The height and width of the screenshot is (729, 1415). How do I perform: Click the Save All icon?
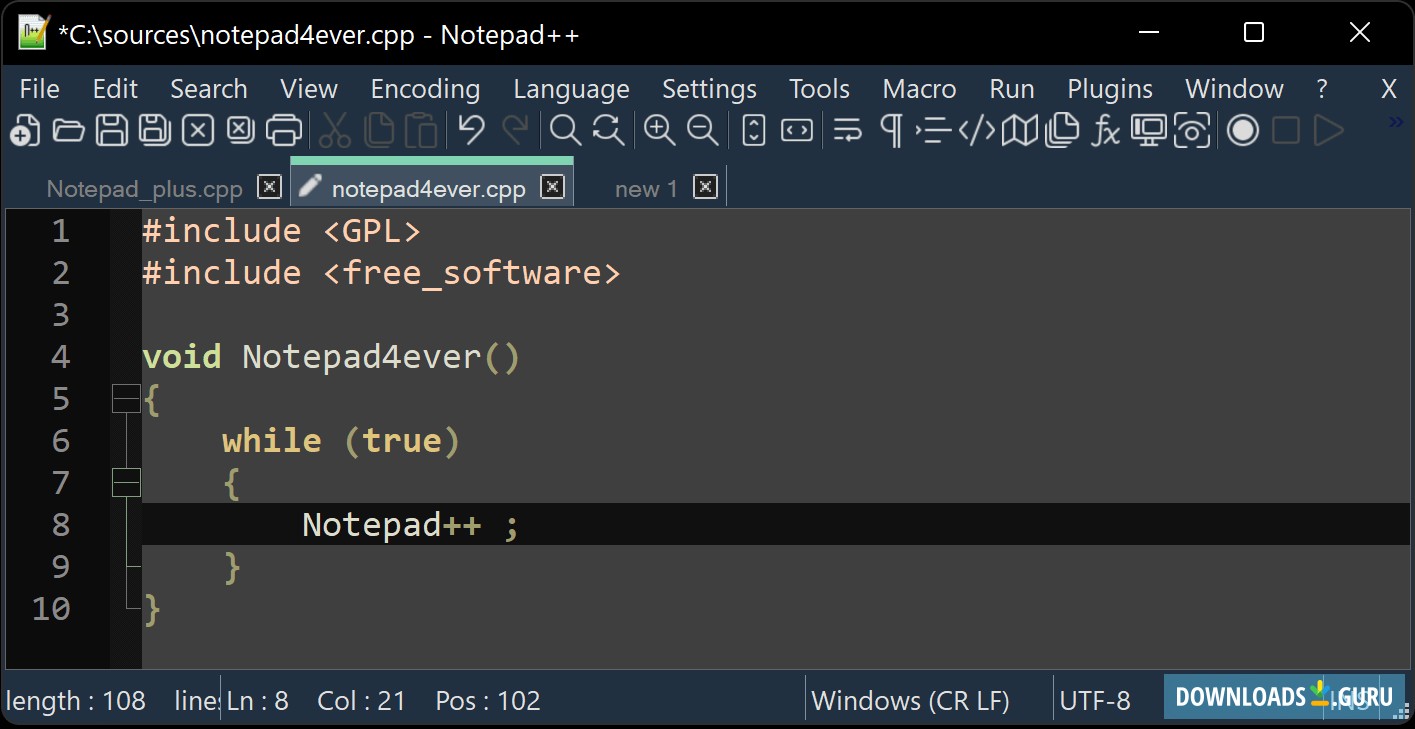tap(154, 131)
